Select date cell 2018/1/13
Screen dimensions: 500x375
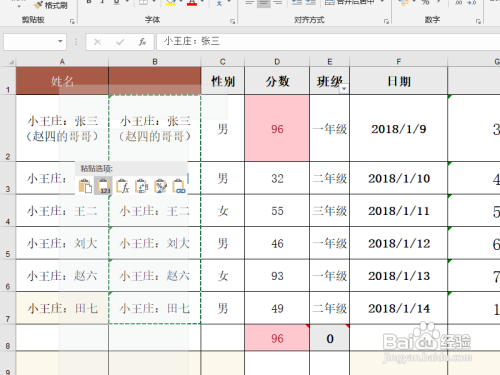coord(399,276)
